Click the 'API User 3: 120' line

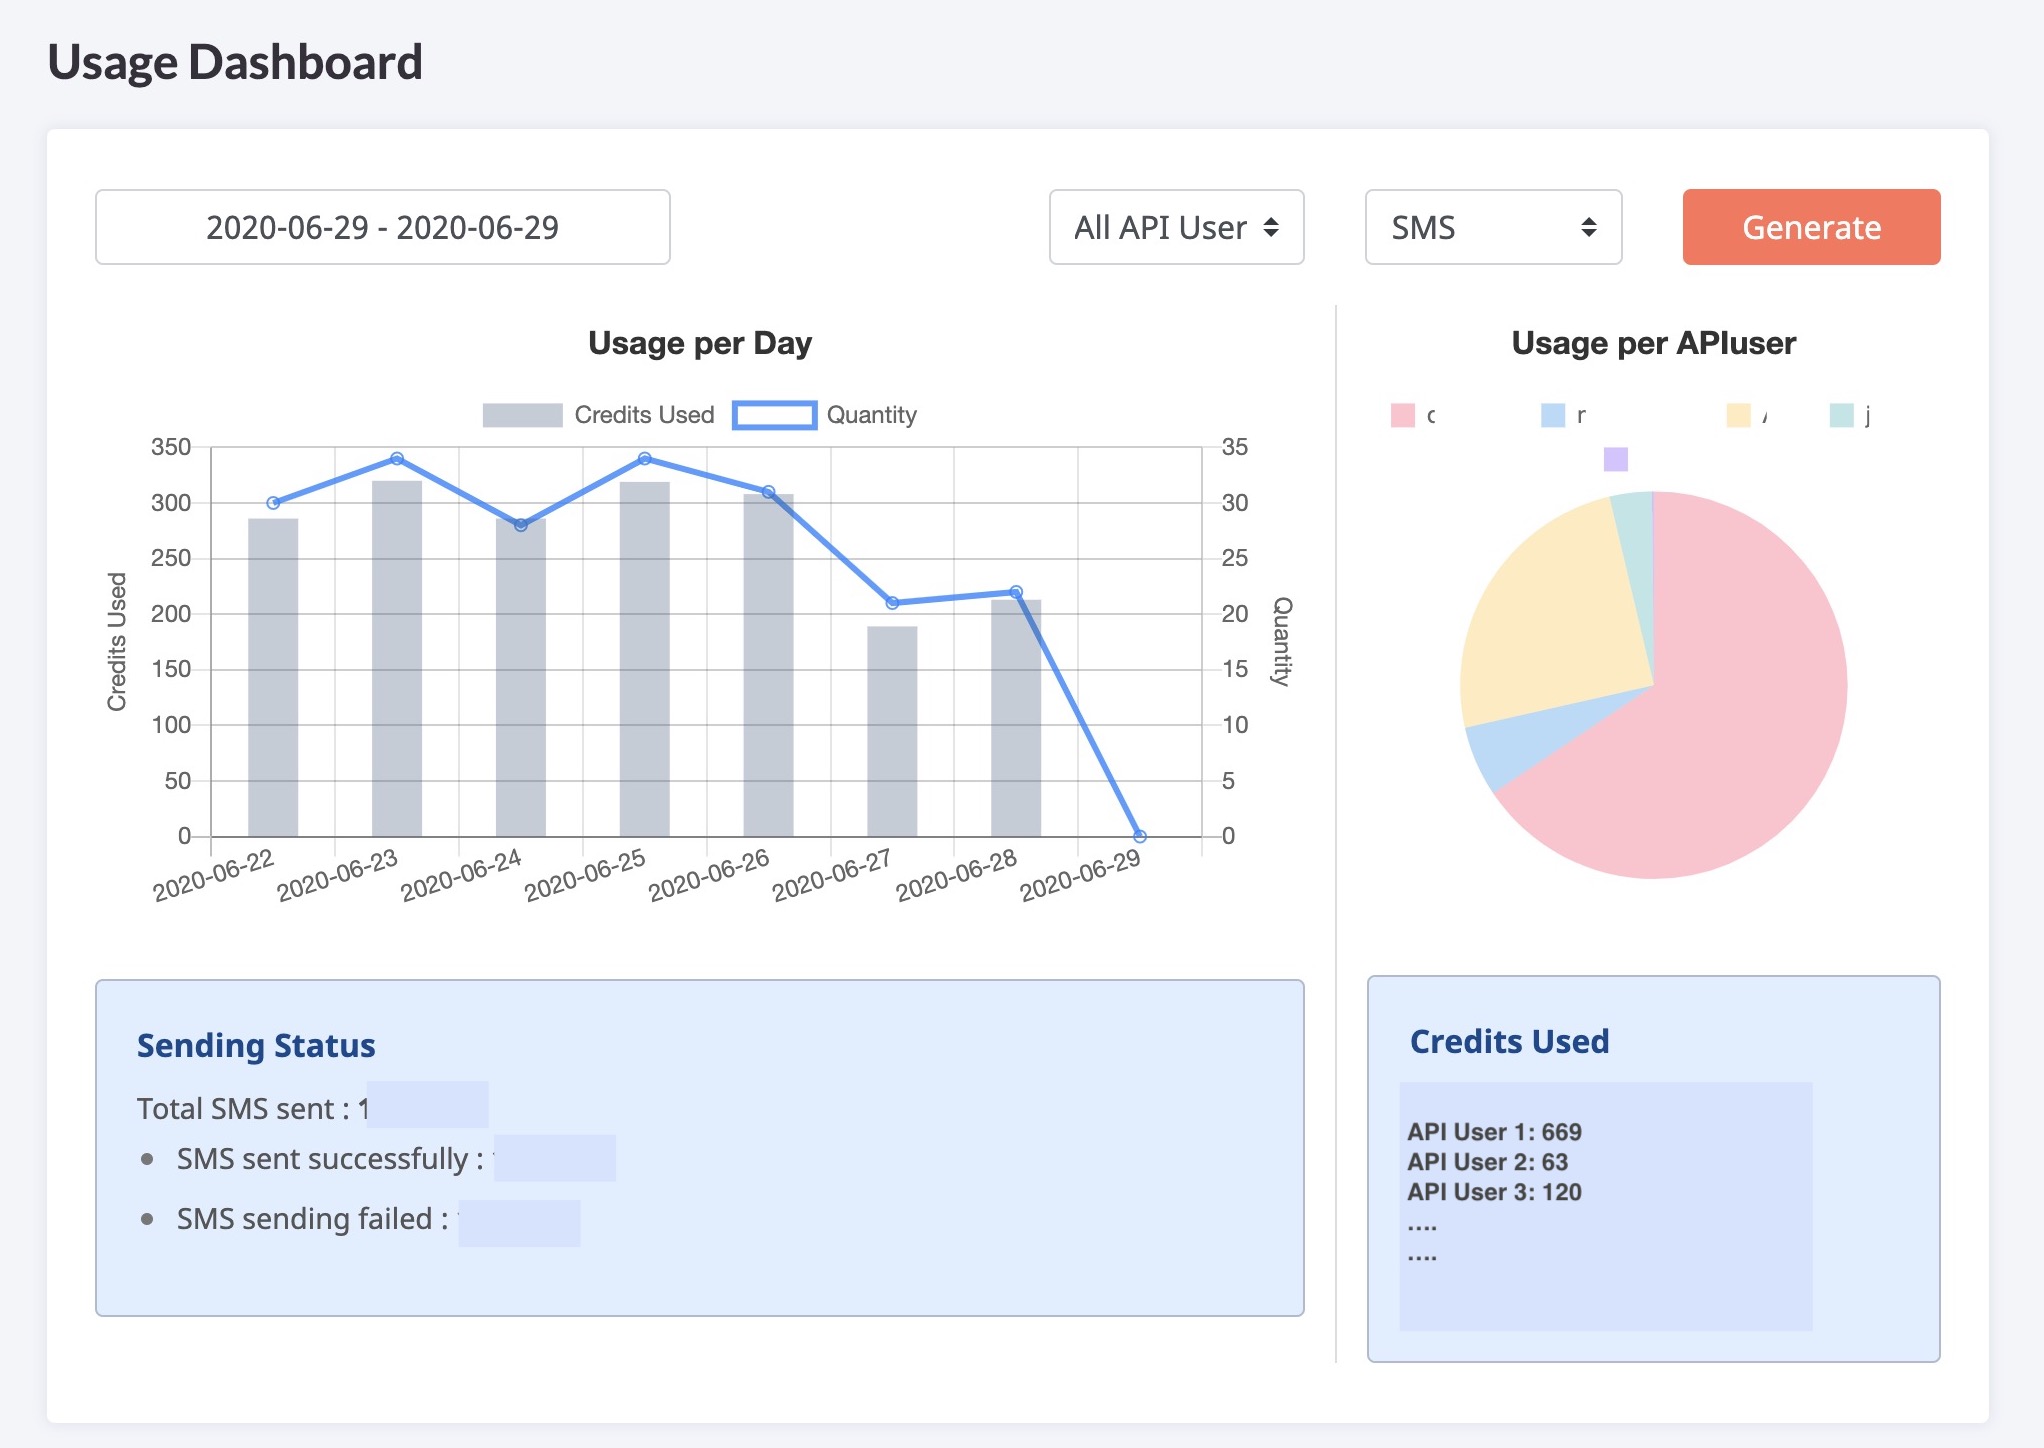(x=1494, y=1192)
